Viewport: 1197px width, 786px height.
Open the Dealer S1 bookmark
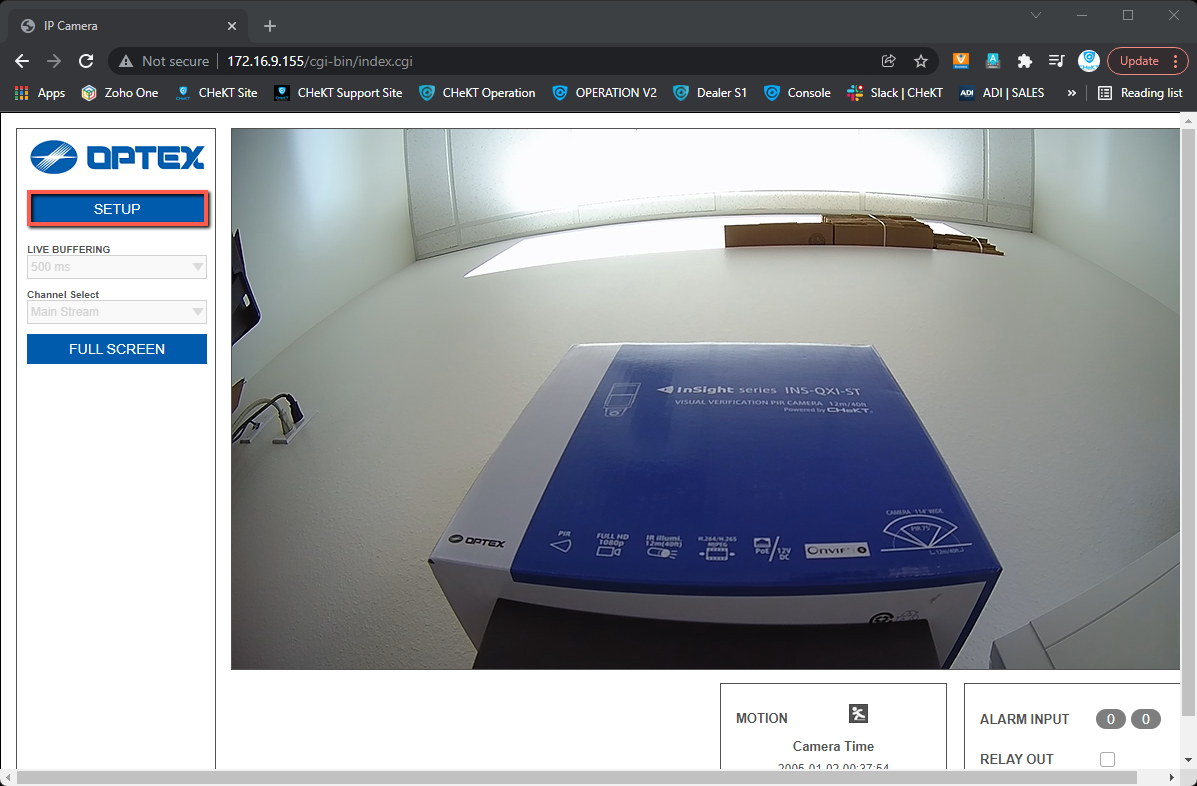pos(710,93)
